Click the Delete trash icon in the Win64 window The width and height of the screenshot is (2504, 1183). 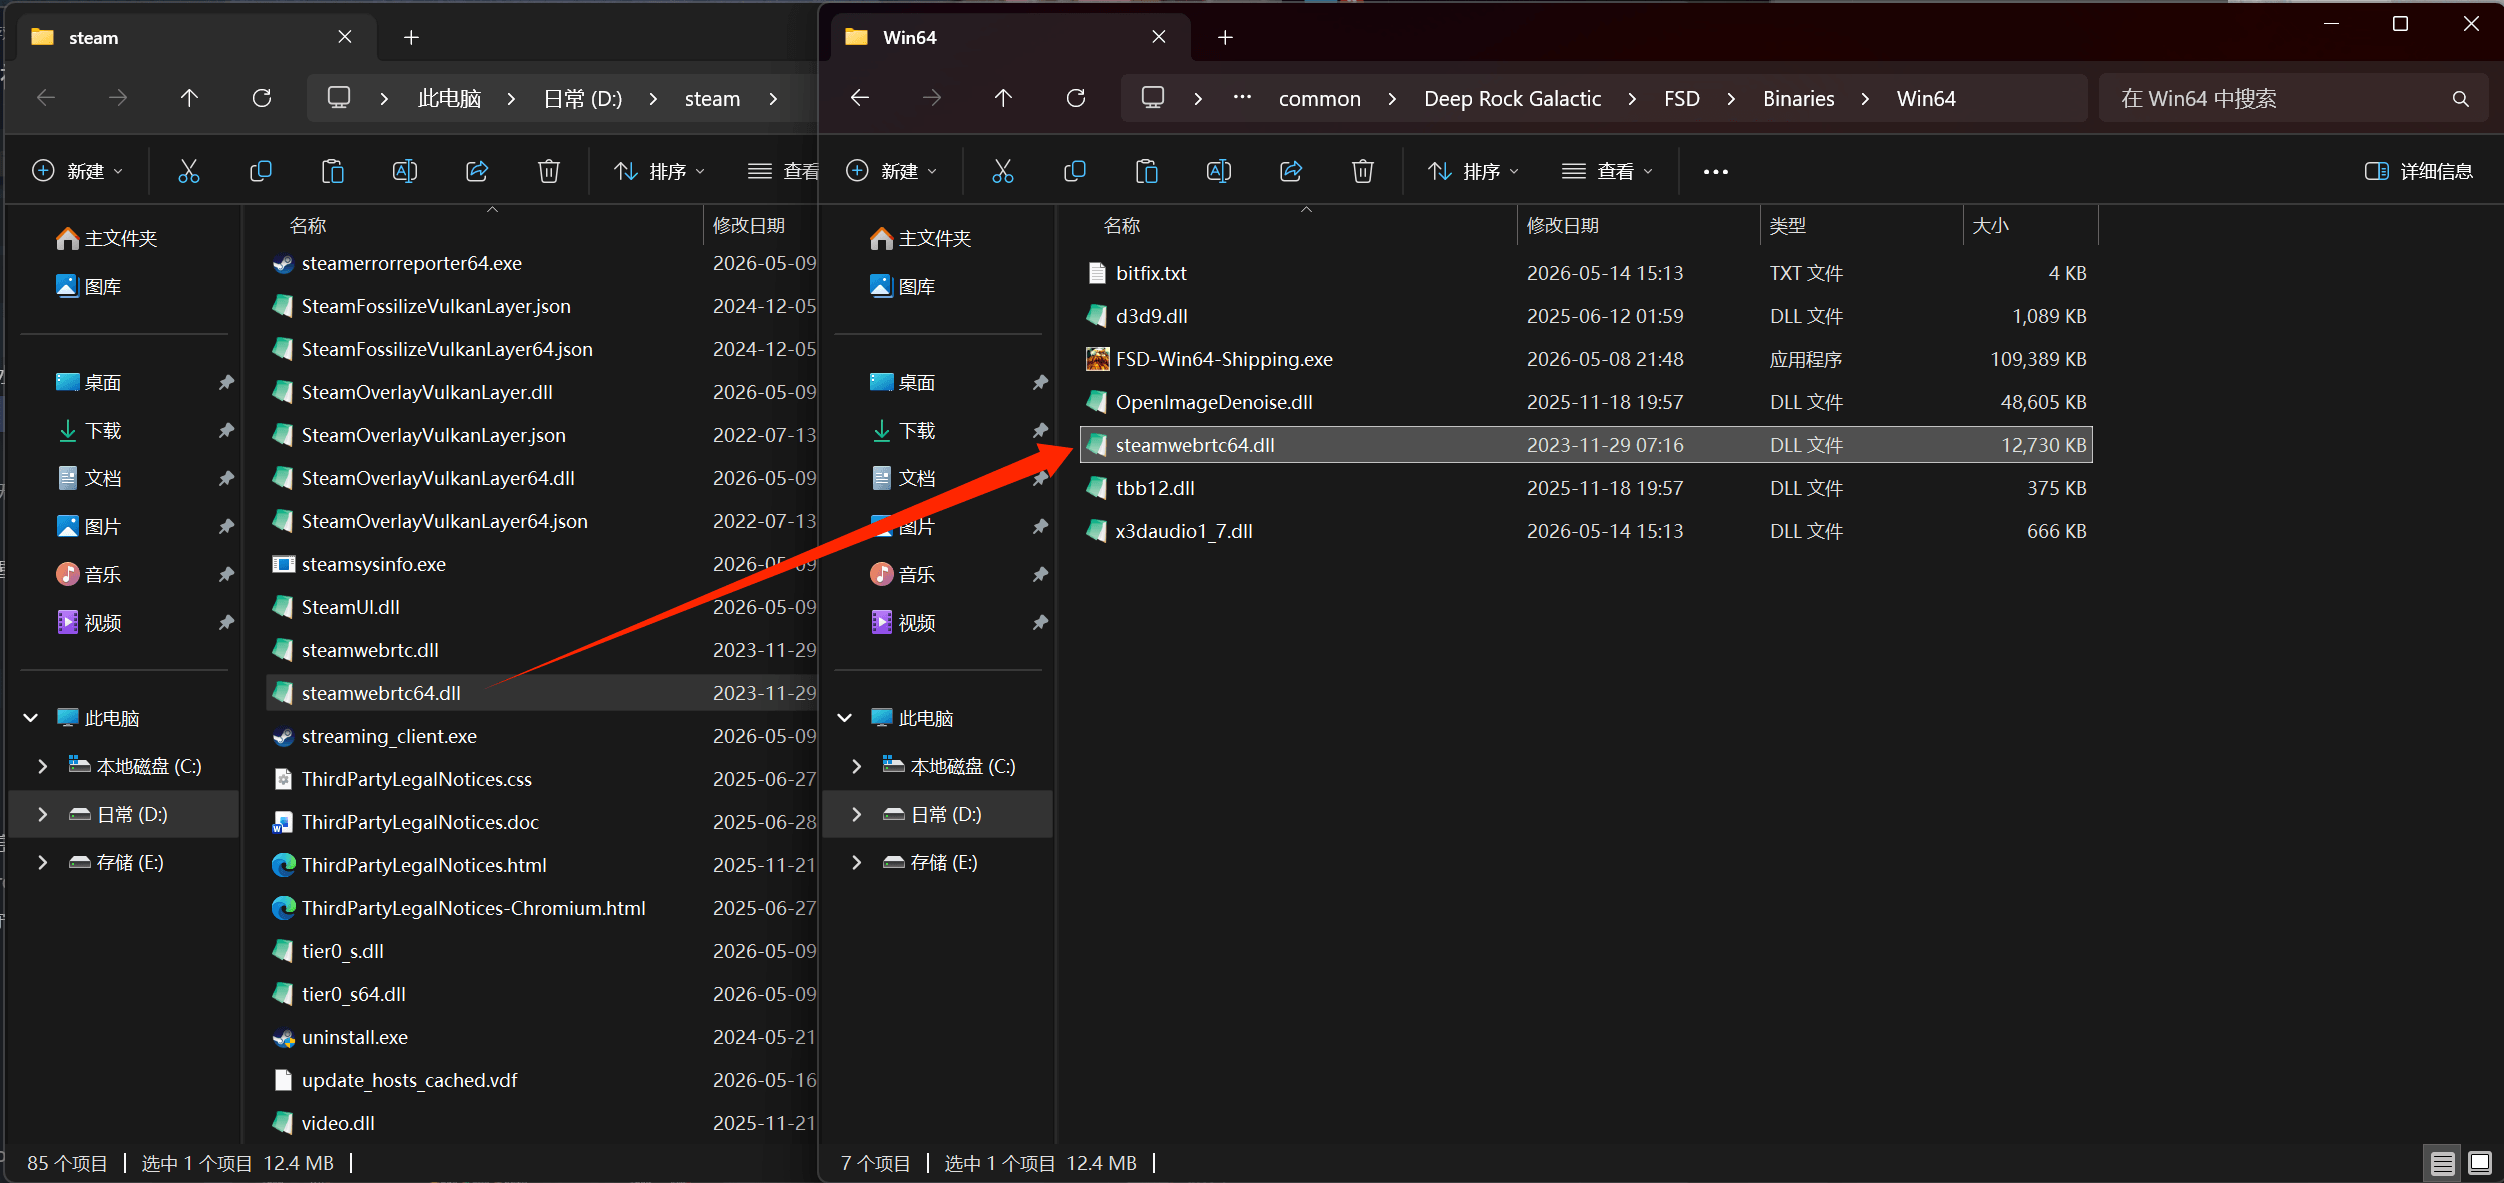pos(1363,171)
